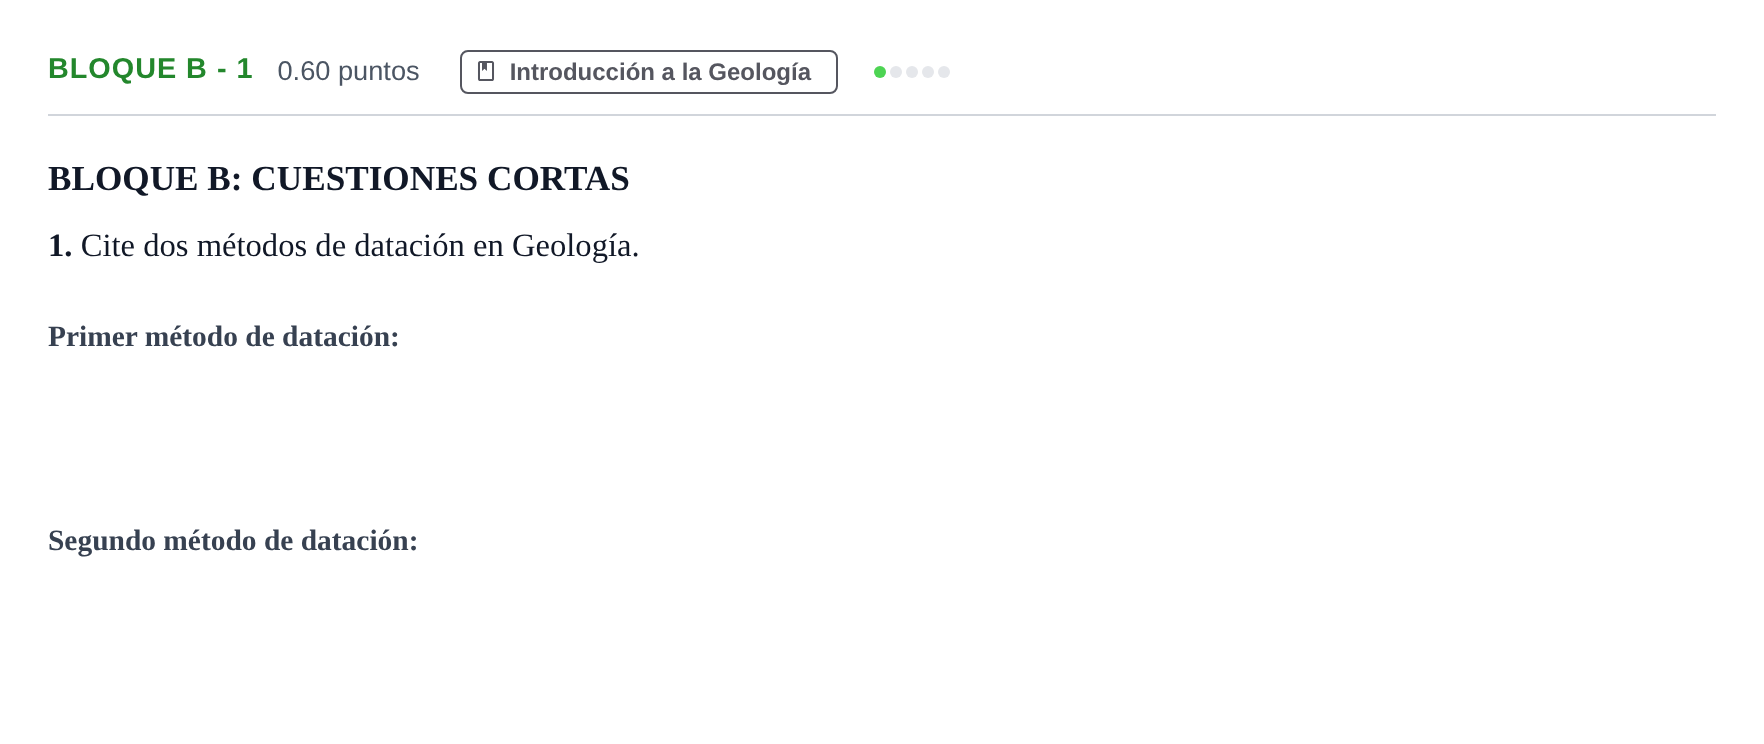Open the Introducción a la Geología tag
1764x744 pixels.
click(x=648, y=72)
